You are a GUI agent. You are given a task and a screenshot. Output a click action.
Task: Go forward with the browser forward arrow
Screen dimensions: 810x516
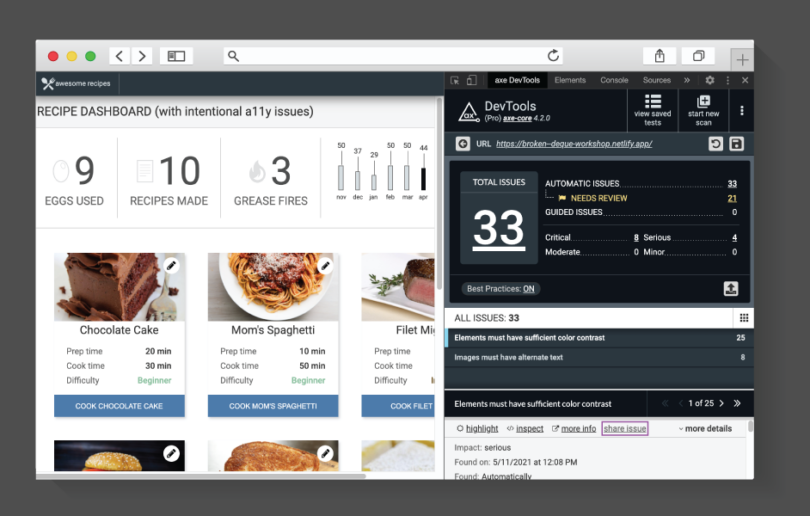click(x=142, y=56)
